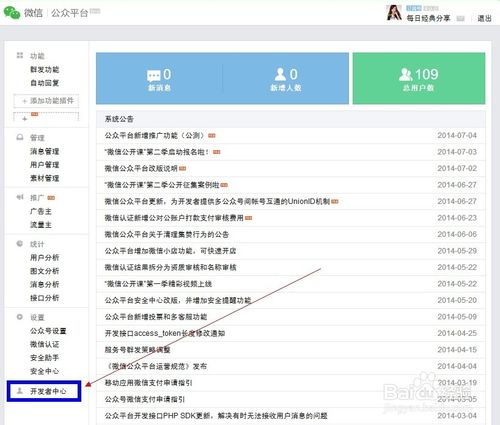Click the 管理 section bell icon
The height and width of the screenshot is (425, 500).
coord(20,137)
